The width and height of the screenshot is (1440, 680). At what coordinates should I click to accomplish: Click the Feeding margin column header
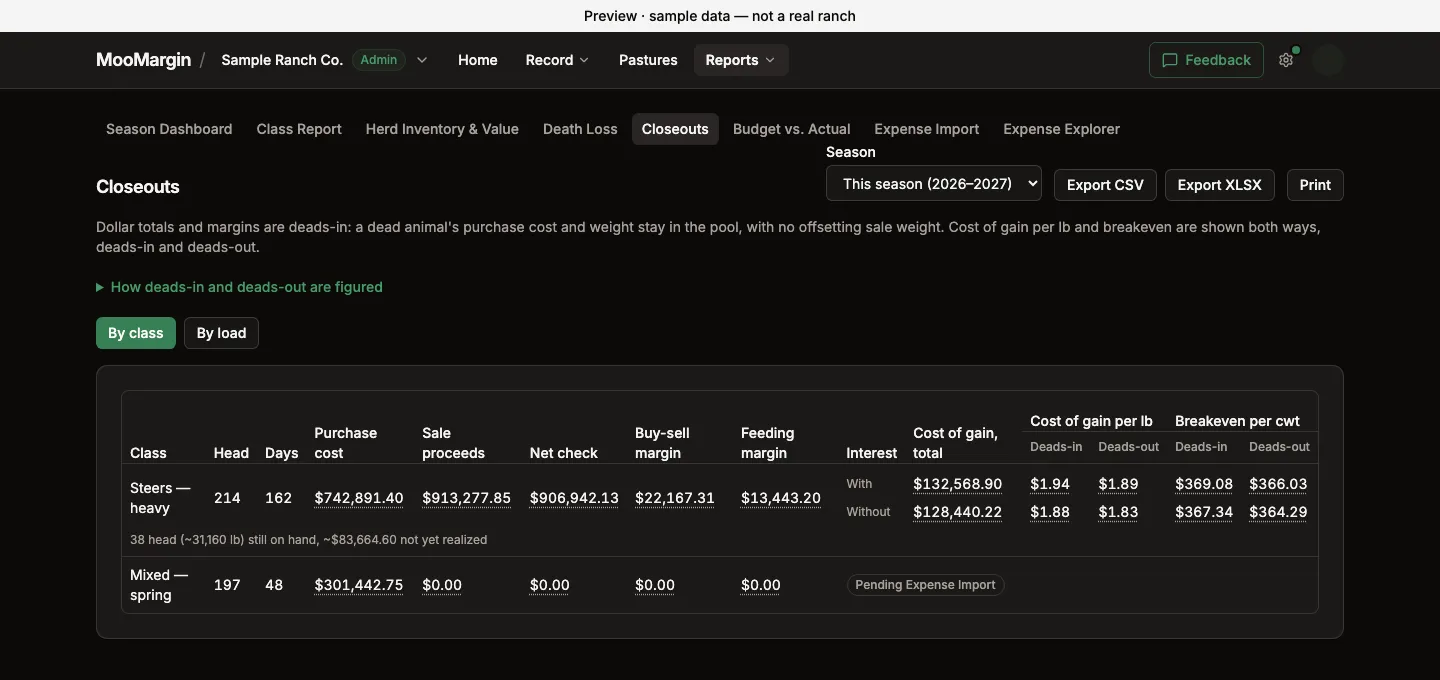[768, 443]
